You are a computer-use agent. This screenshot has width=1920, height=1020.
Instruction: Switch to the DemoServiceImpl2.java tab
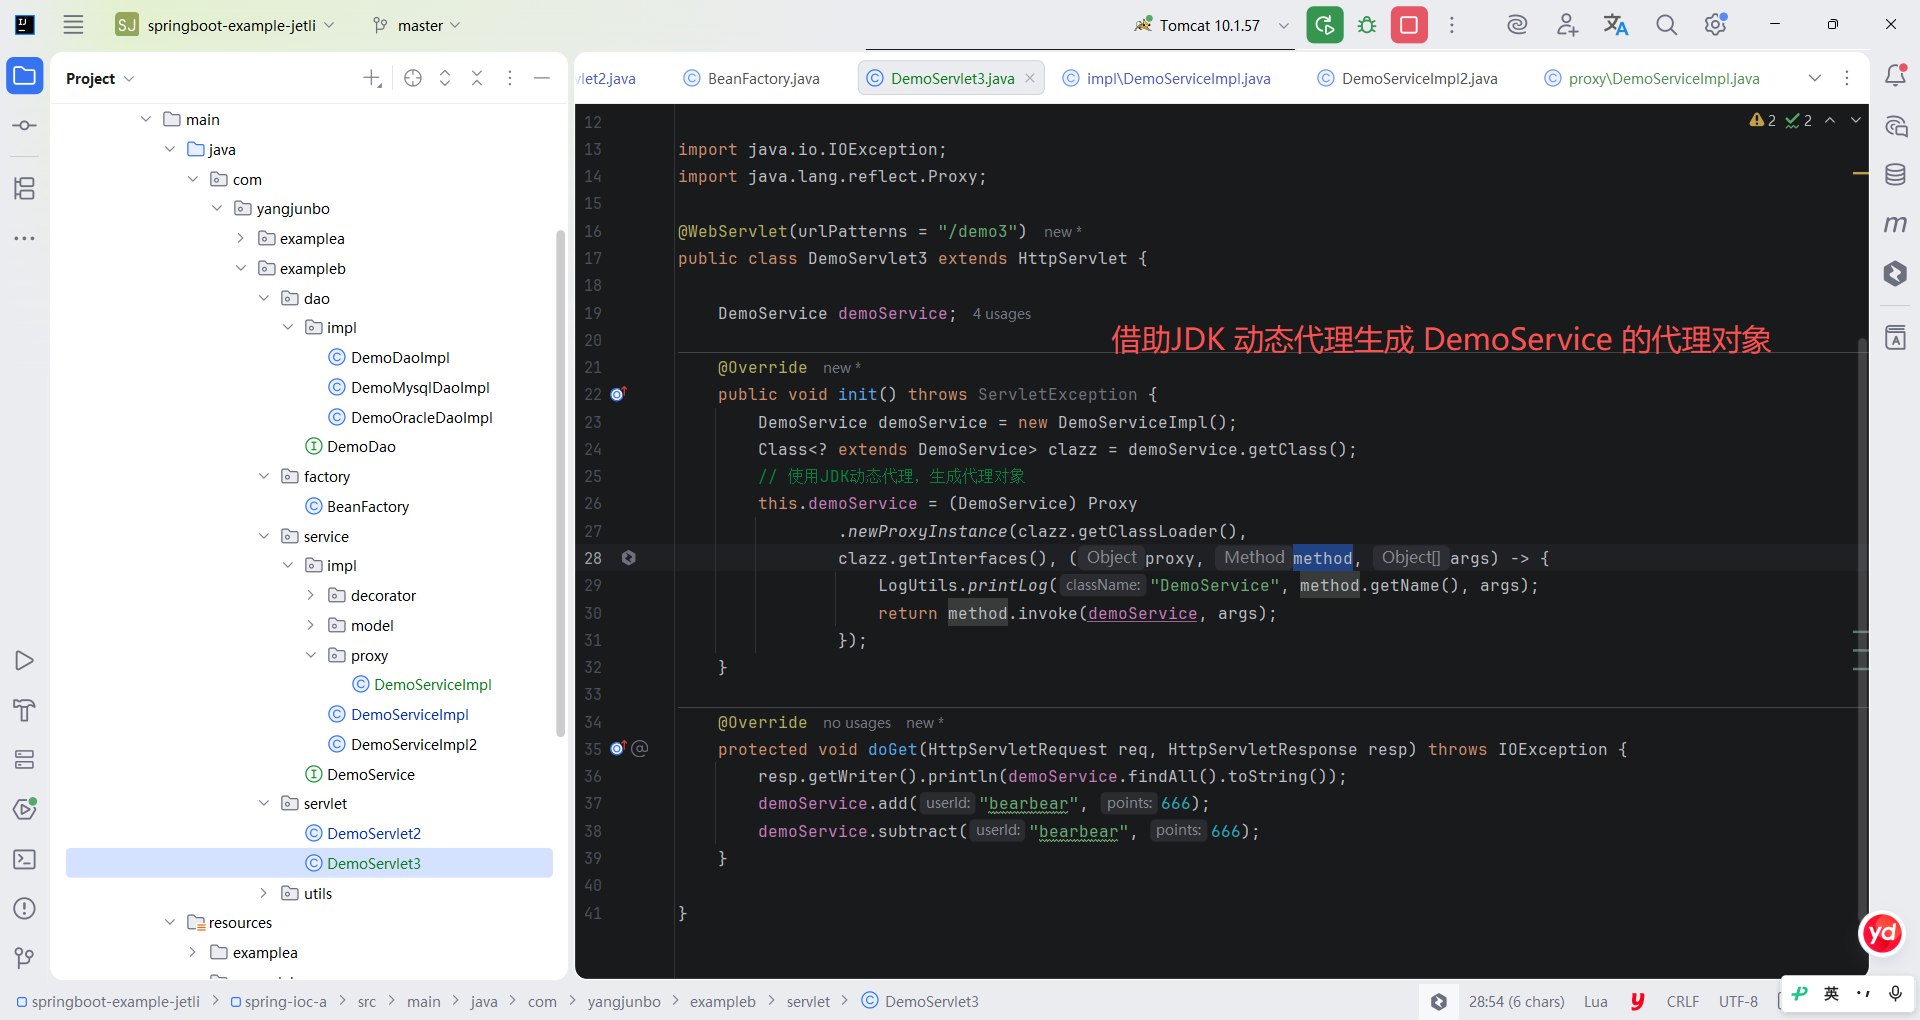pyautogui.click(x=1407, y=78)
